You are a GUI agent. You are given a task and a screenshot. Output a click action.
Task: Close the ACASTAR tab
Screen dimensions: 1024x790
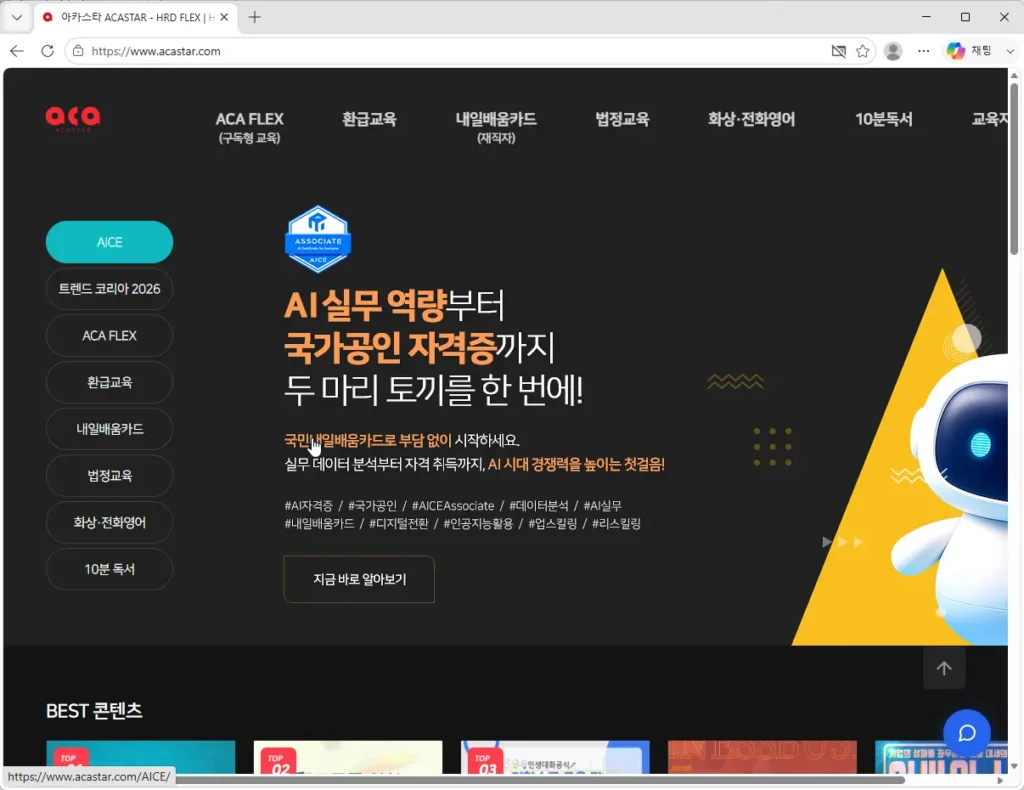point(224,17)
